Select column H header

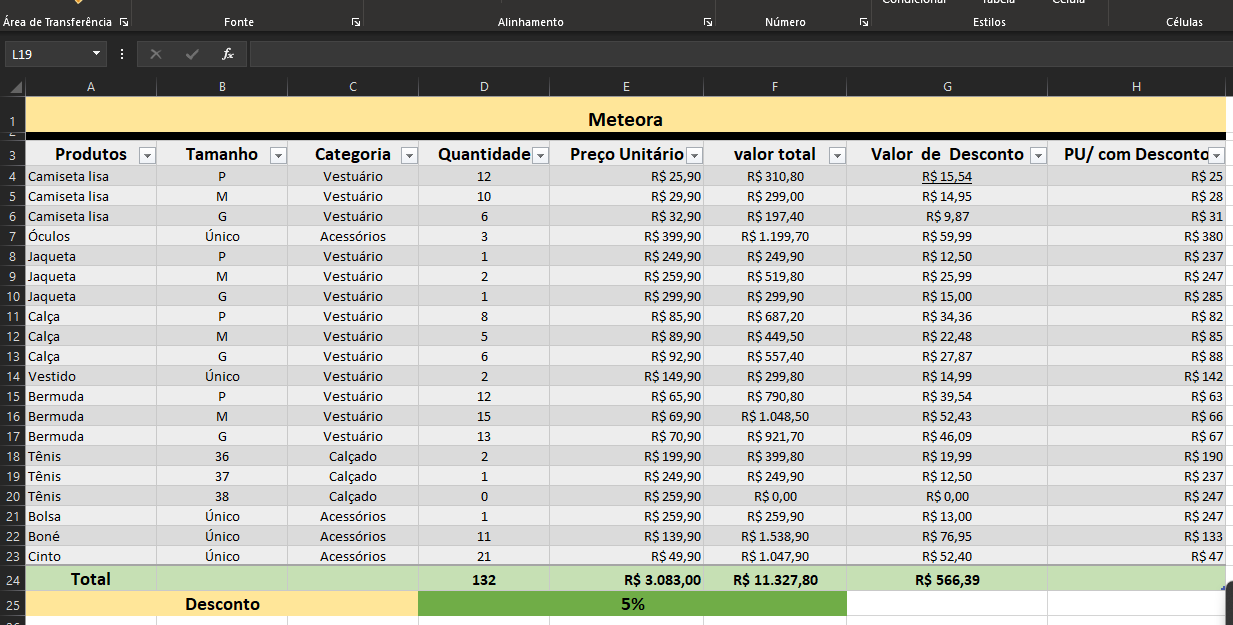click(x=1136, y=87)
